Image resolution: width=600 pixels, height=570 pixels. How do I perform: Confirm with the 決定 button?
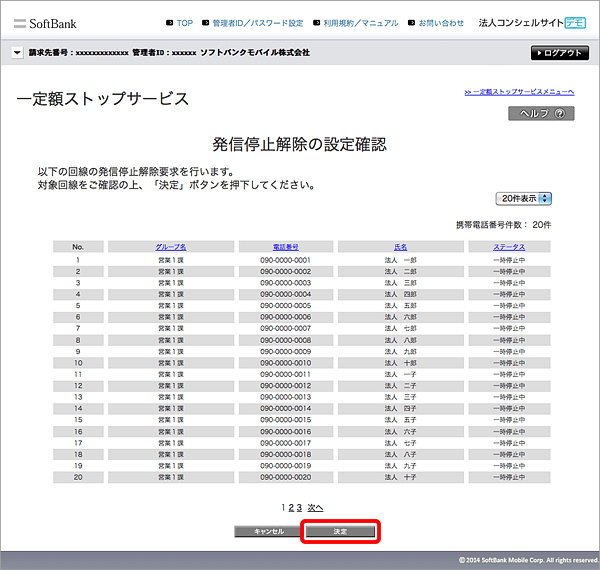tap(340, 531)
